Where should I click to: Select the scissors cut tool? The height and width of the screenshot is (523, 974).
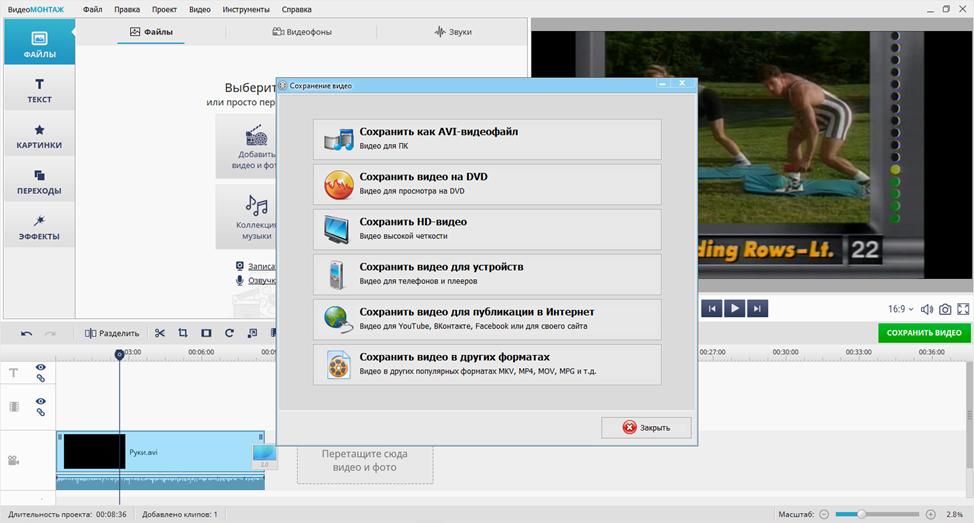(160, 333)
